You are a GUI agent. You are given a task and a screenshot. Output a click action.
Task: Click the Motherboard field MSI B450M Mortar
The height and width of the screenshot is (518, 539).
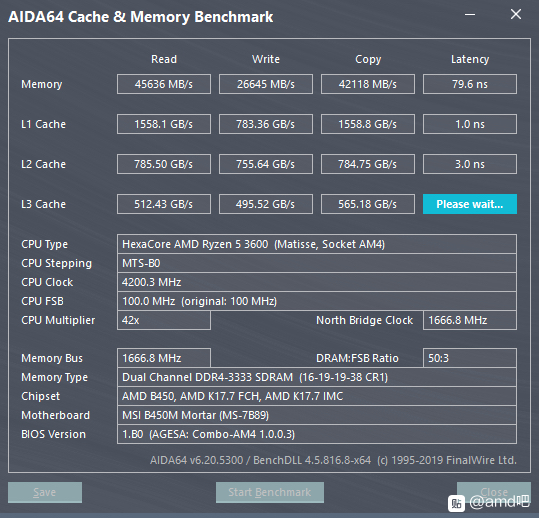(x=317, y=415)
